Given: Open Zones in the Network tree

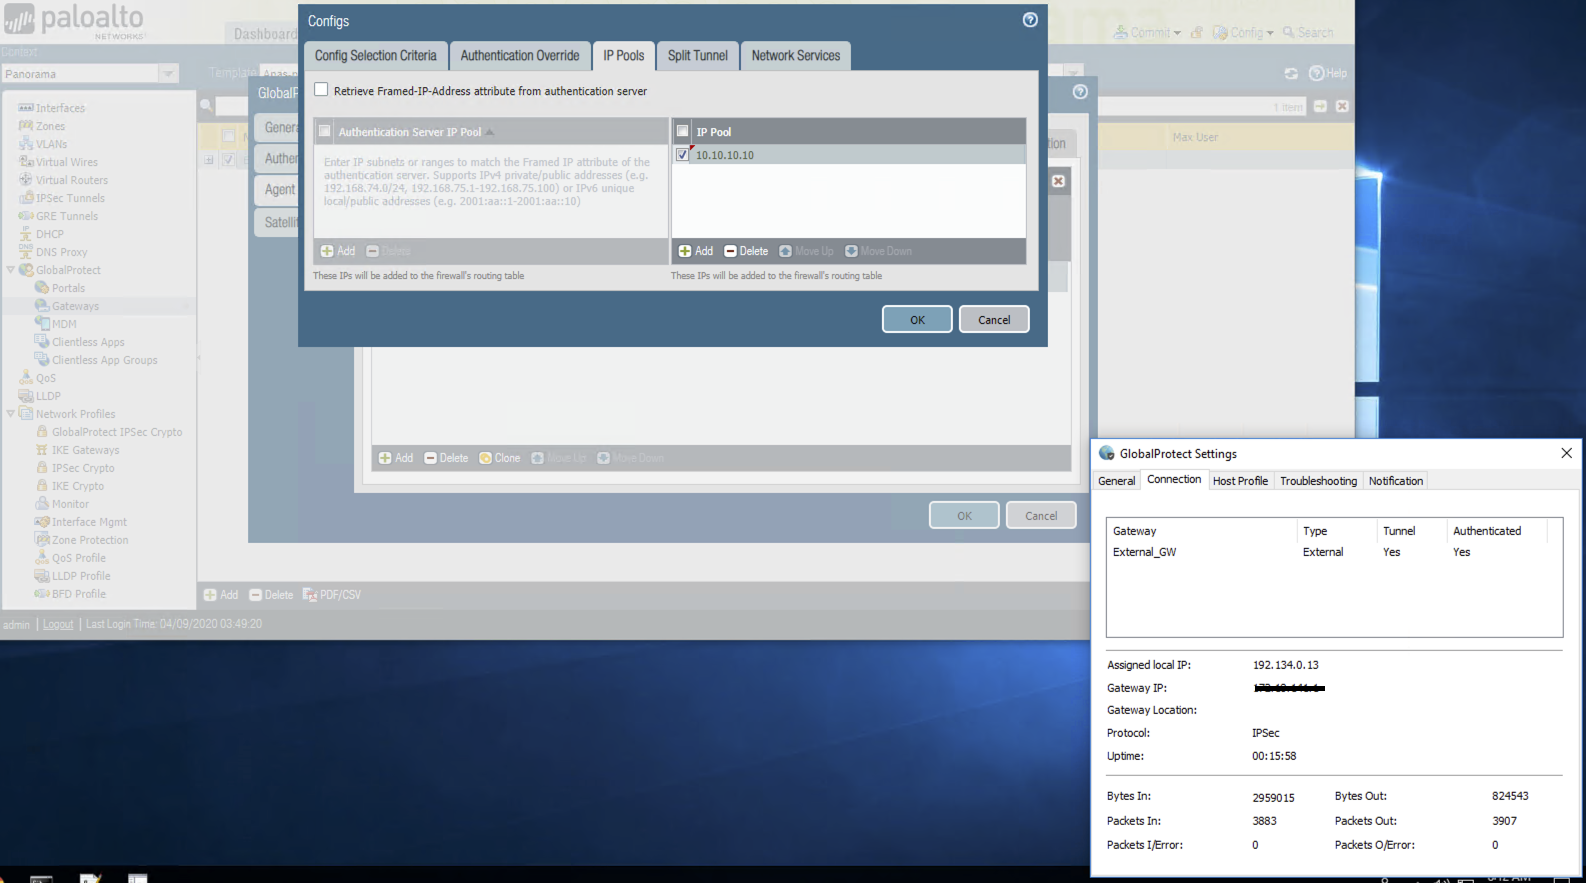Looking at the screenshot, I should (50, 126).
